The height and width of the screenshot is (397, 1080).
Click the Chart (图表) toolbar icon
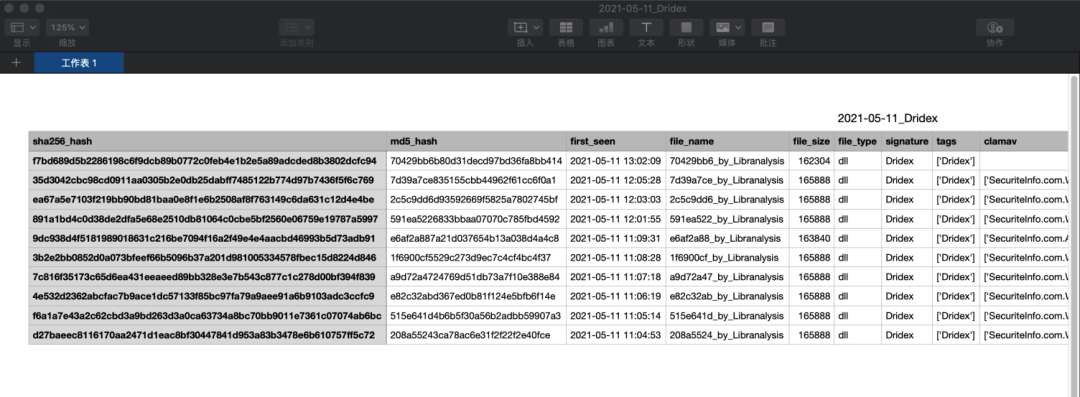coord(606,28)
